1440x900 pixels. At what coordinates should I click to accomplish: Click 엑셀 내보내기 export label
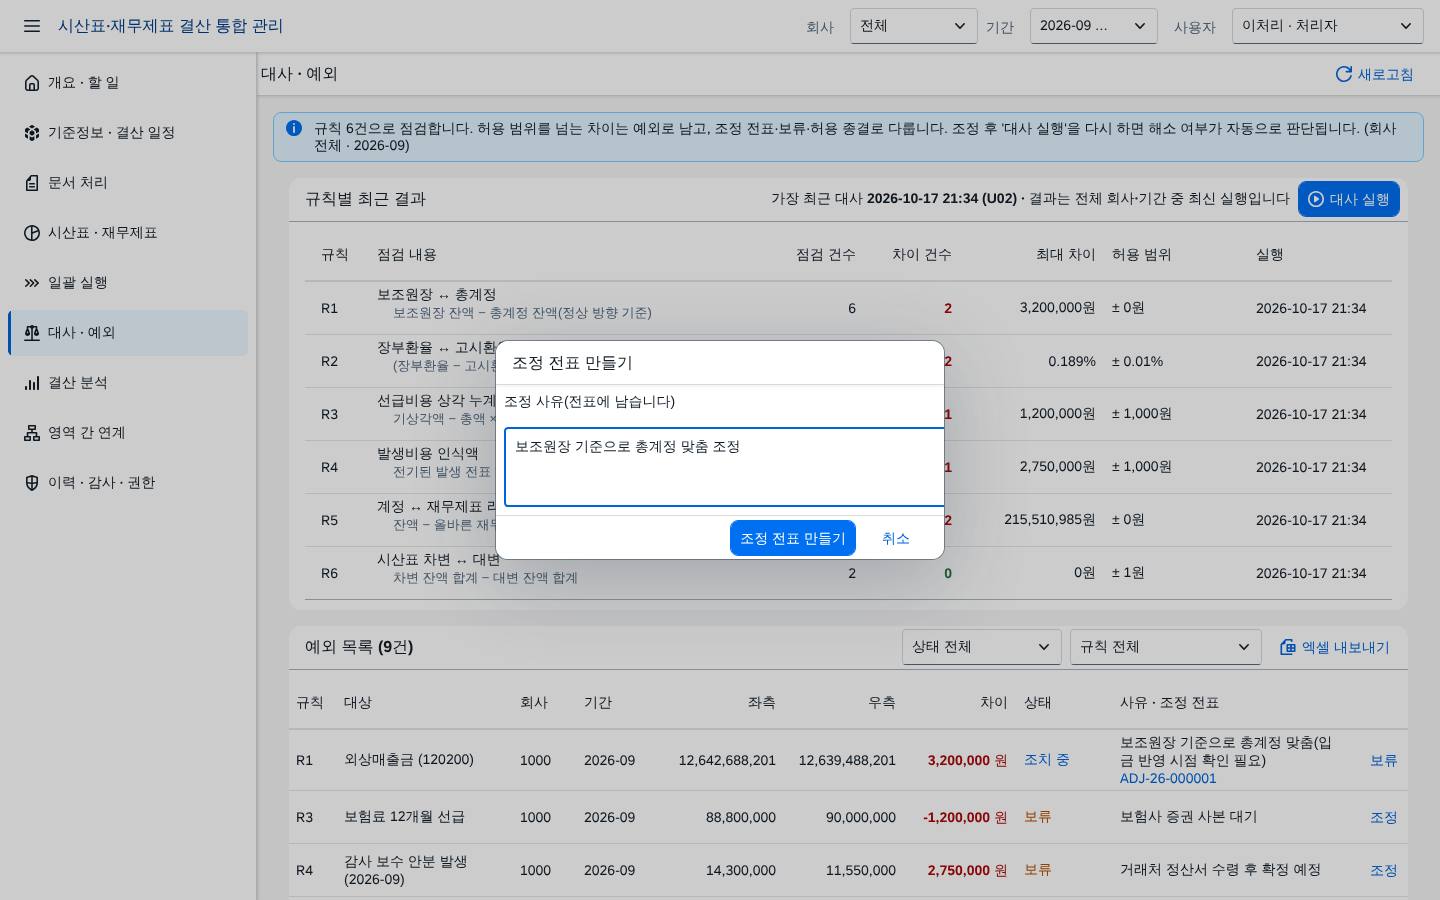(x=1345, y=647)
